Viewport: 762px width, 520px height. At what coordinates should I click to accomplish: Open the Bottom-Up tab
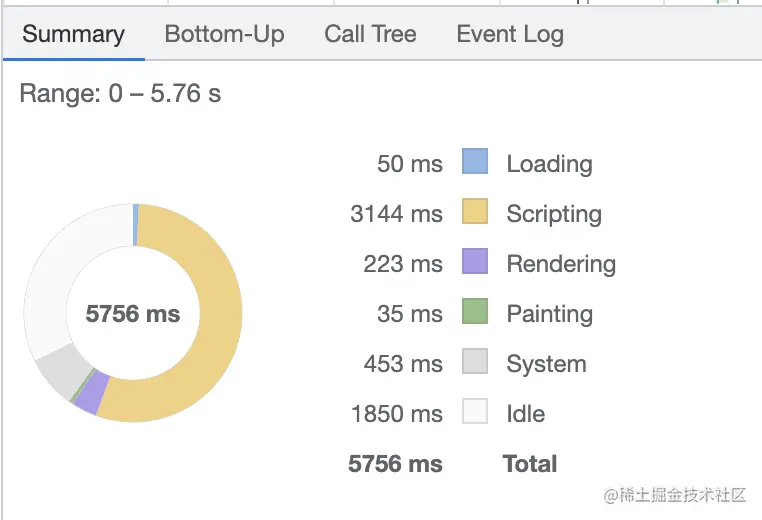coord(224,34)
